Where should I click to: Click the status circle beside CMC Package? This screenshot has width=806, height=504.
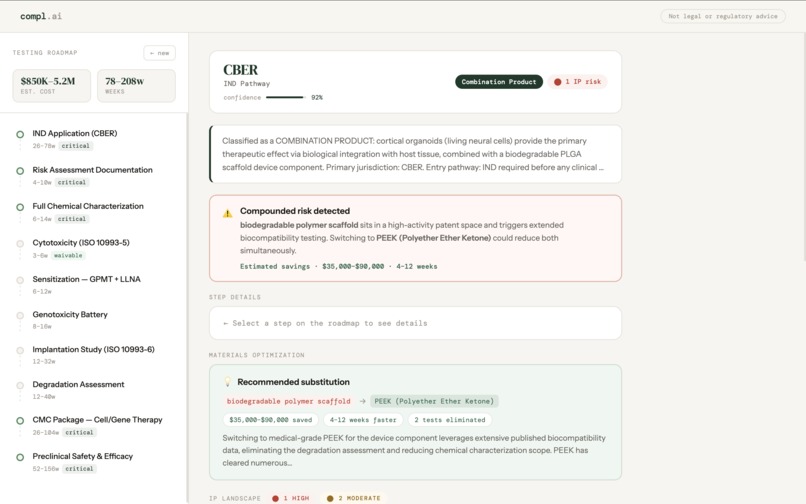coord(20,421)
